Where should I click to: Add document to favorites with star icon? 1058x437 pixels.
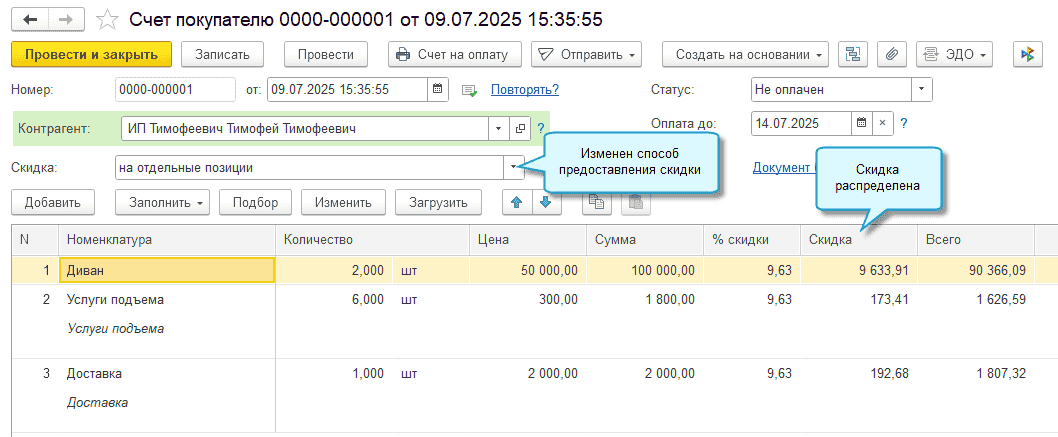(105, 19)
